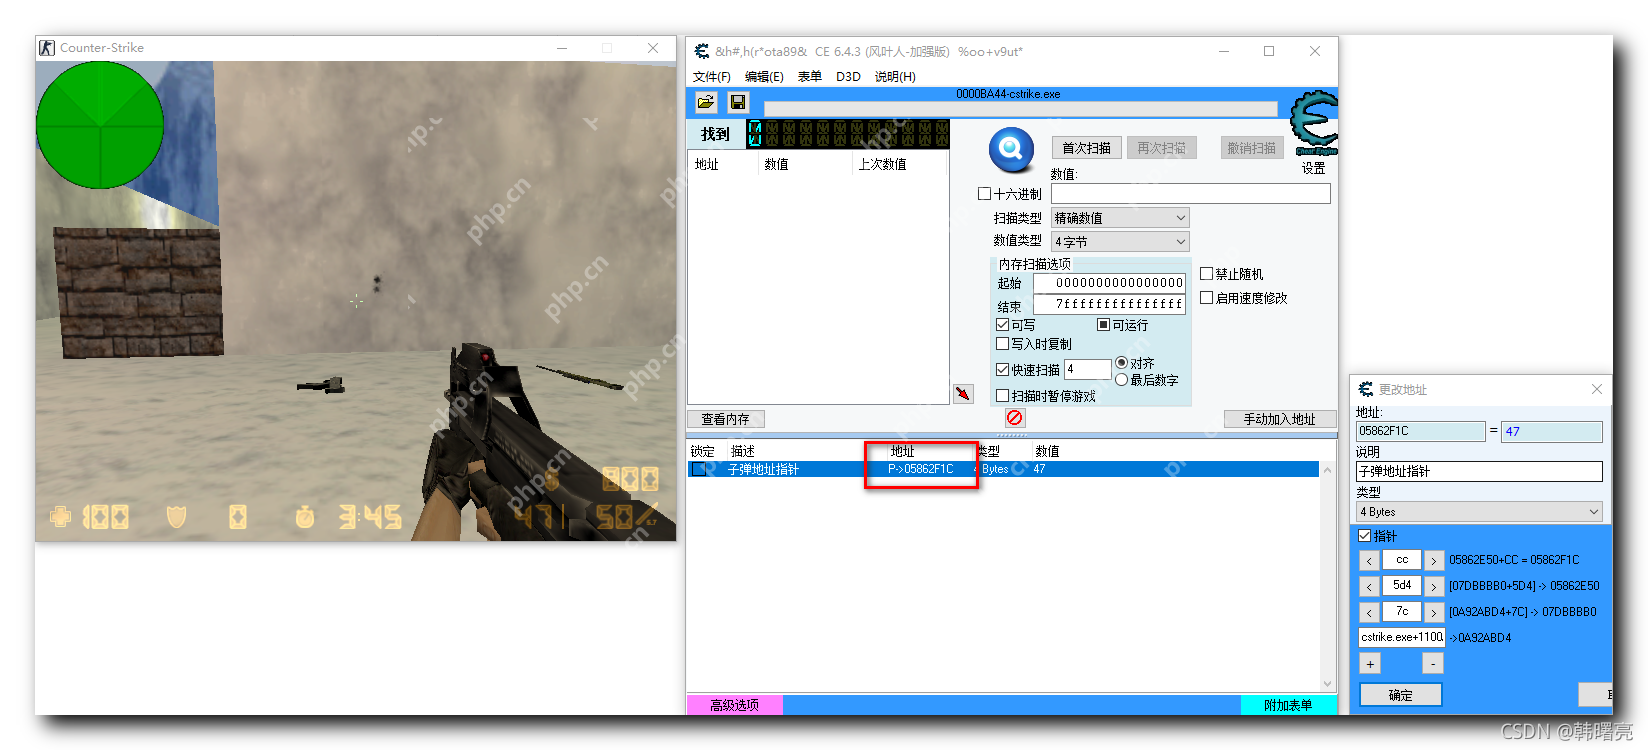The height and width of the screenshot is (750, 1648).
Task: Click the 5d4 offset input field
Action: (x=1402, y=586)
